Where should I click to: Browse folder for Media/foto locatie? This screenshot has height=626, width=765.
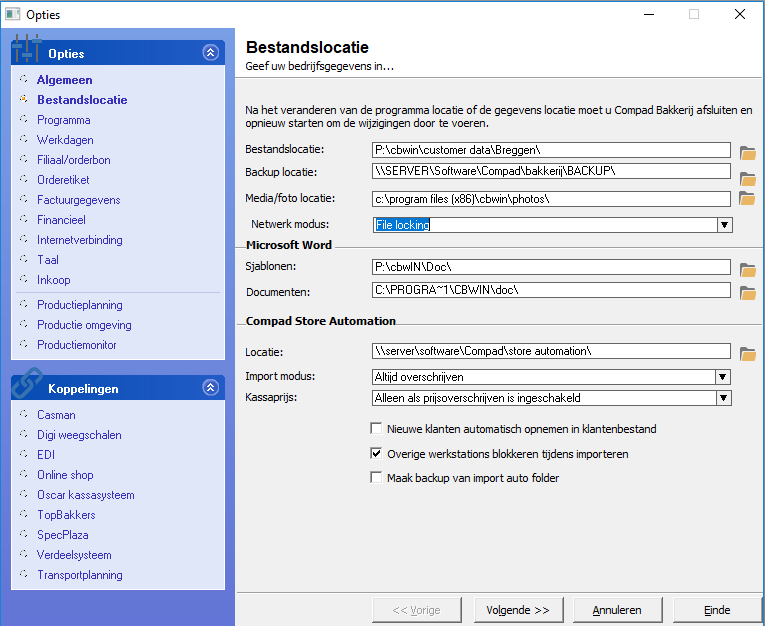click(747, 198)
